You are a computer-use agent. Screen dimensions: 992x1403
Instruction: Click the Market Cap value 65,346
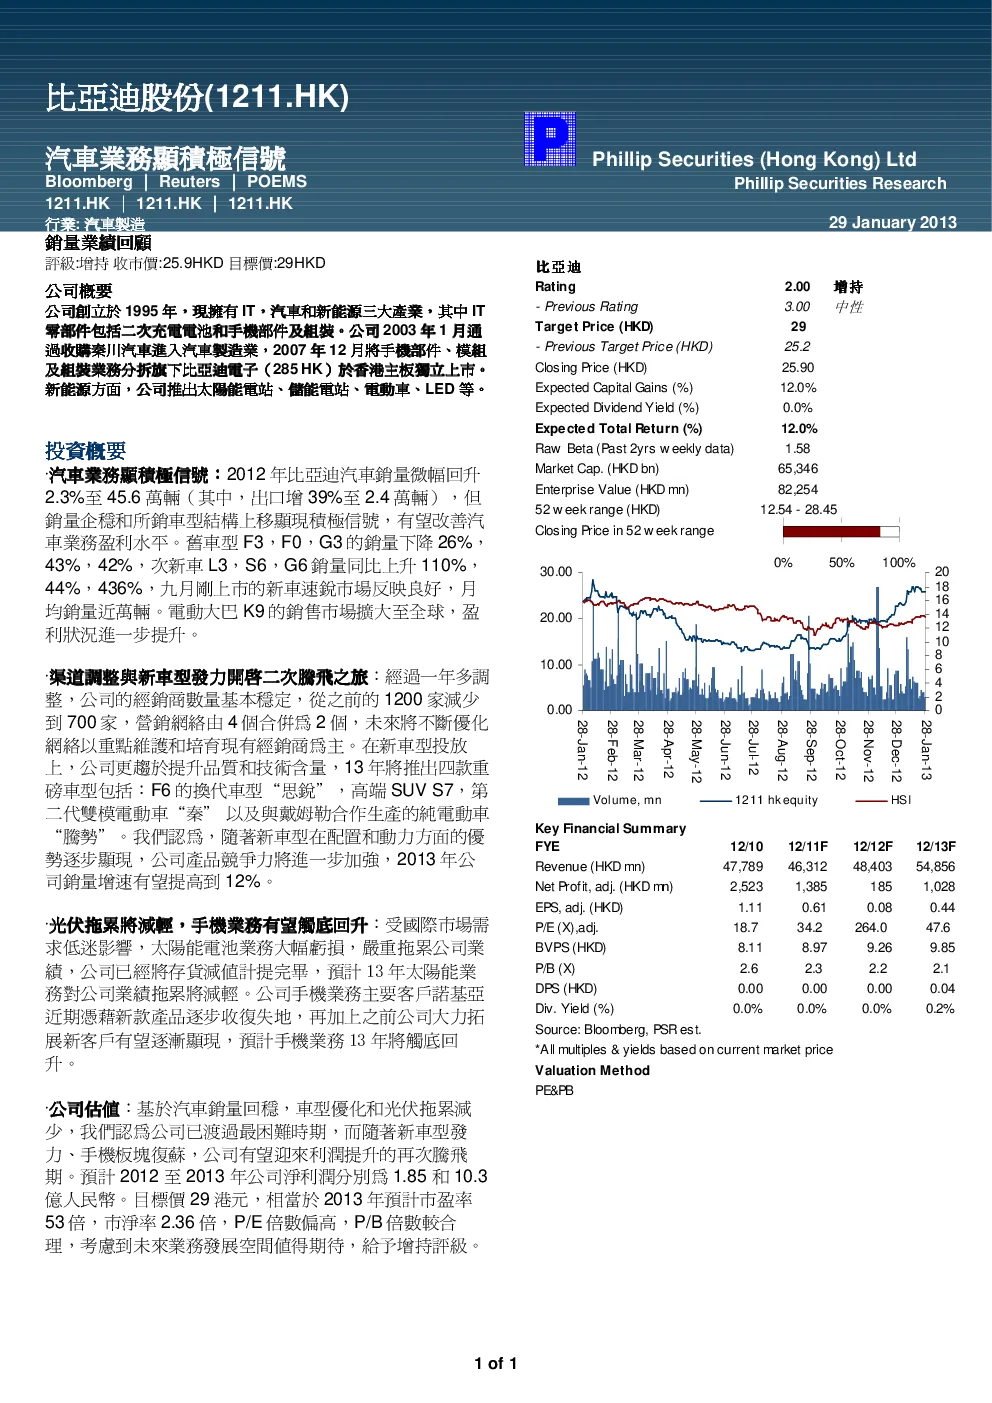798,469
